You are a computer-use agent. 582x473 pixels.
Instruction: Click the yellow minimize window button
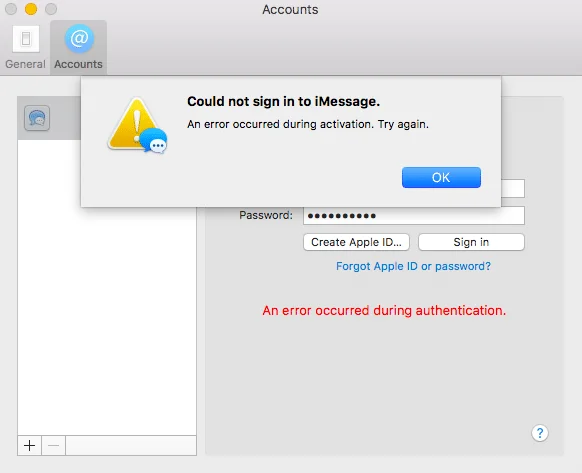point(31,9)
